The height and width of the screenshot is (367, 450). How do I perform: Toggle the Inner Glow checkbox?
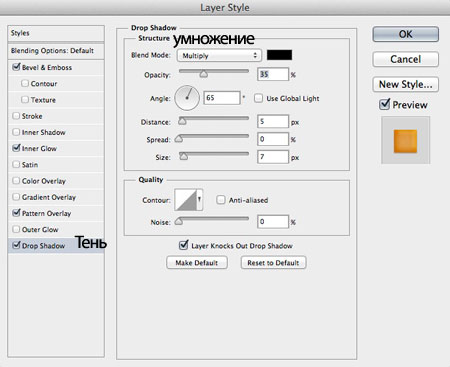(16, 148)
